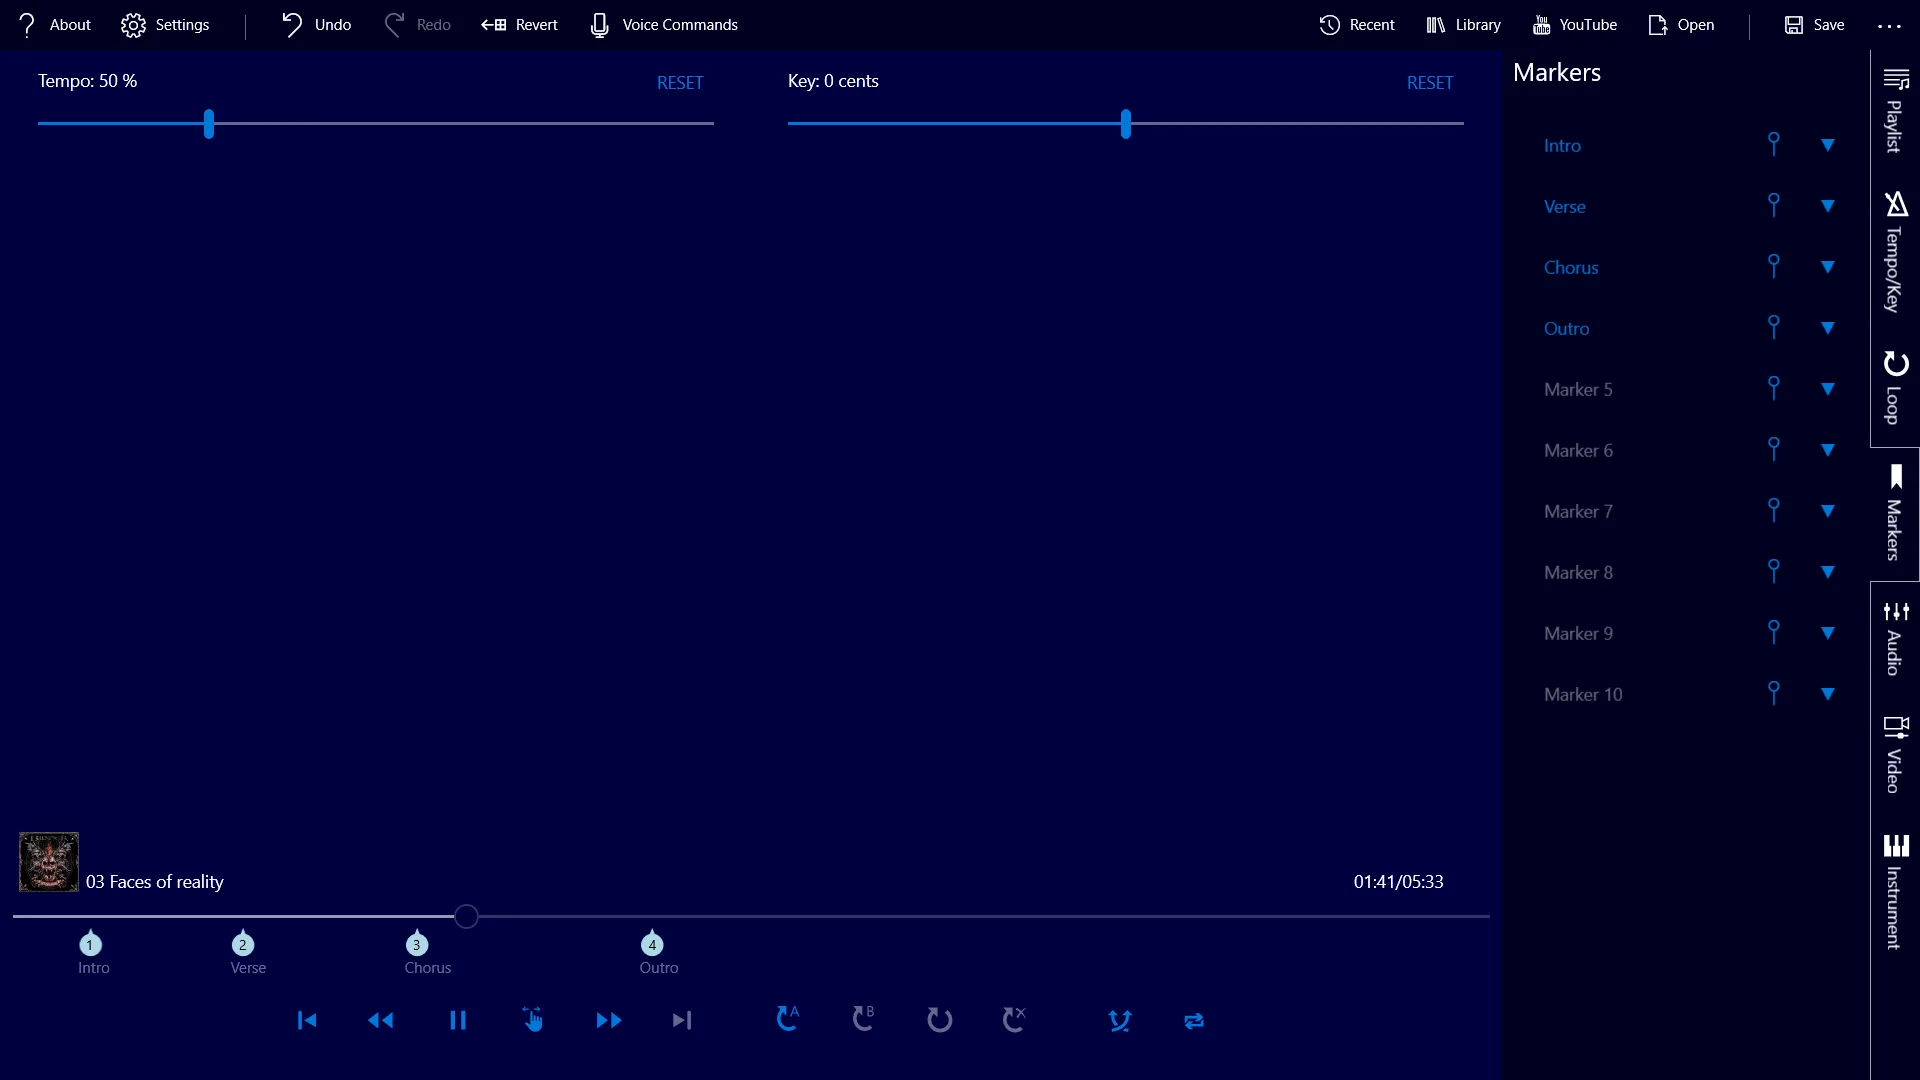Open Voice Commands
The width and height of the screenshot is (1920, 1080).
[664, 25]
